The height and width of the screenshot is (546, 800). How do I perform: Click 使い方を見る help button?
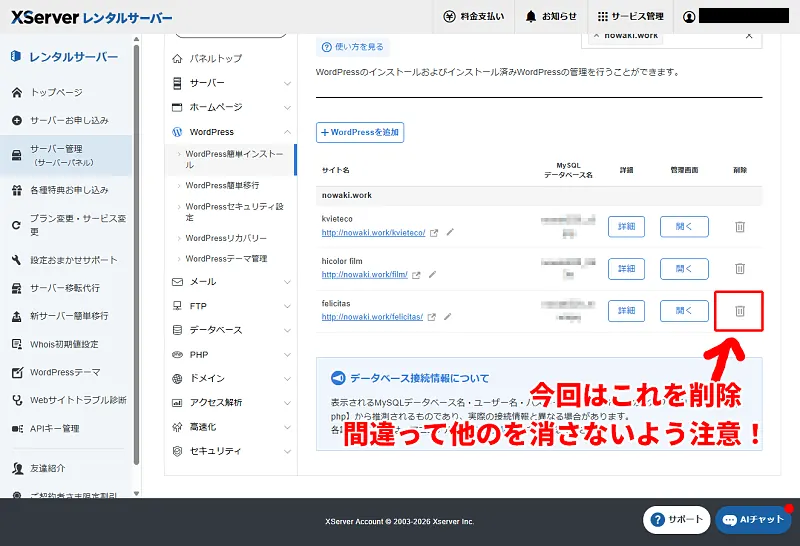point(353,47)
